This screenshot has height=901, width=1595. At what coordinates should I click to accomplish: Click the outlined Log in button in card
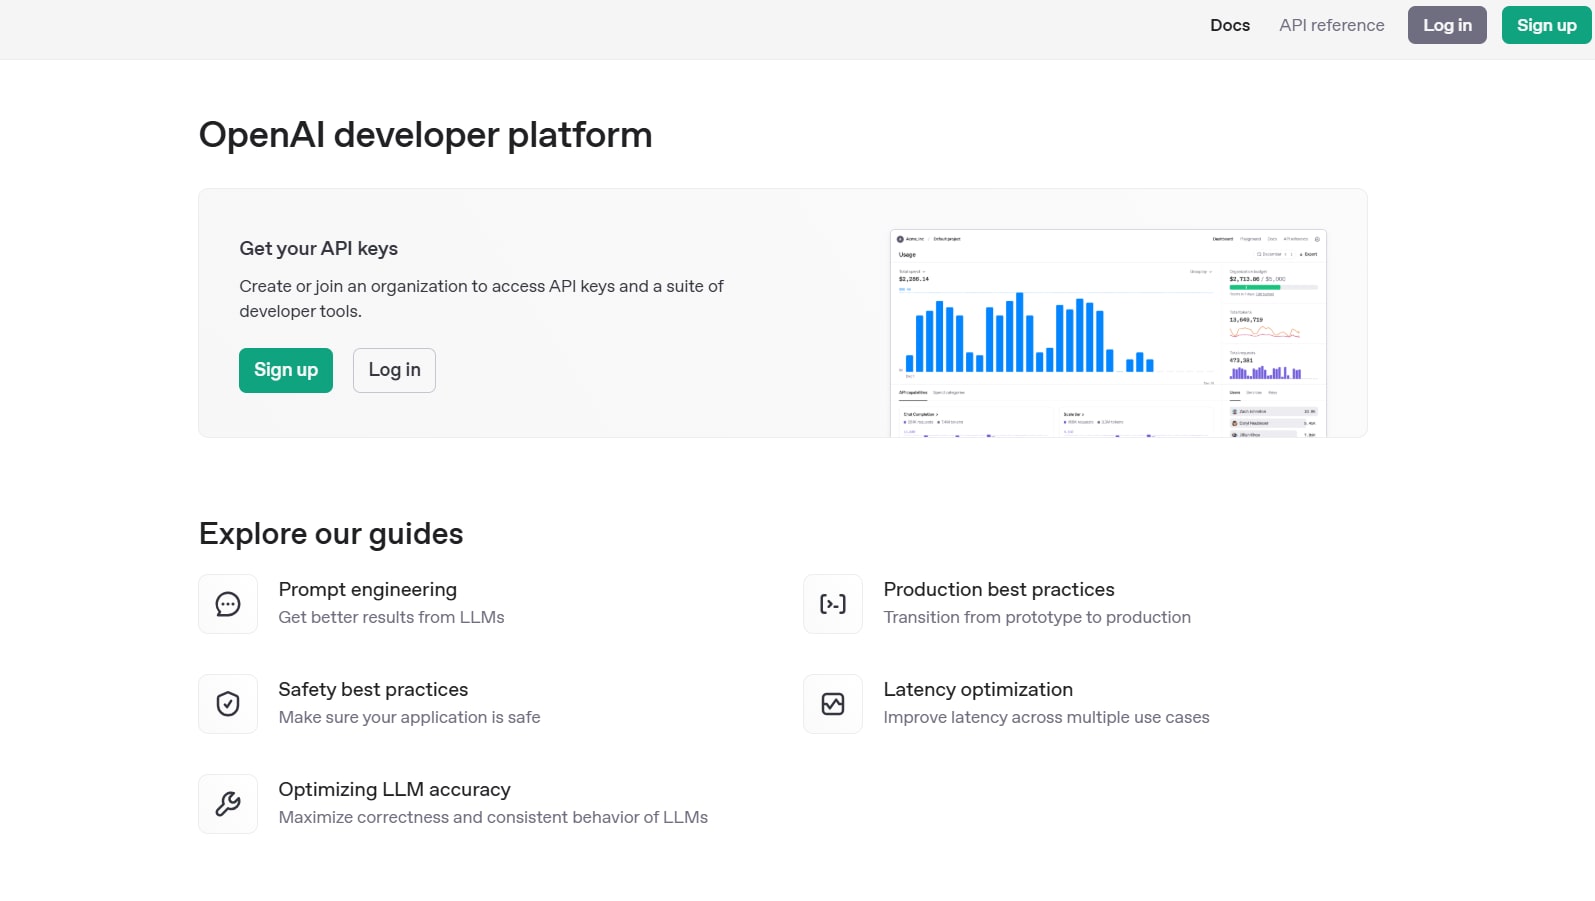pyautogui.click(x=394, y=370)
